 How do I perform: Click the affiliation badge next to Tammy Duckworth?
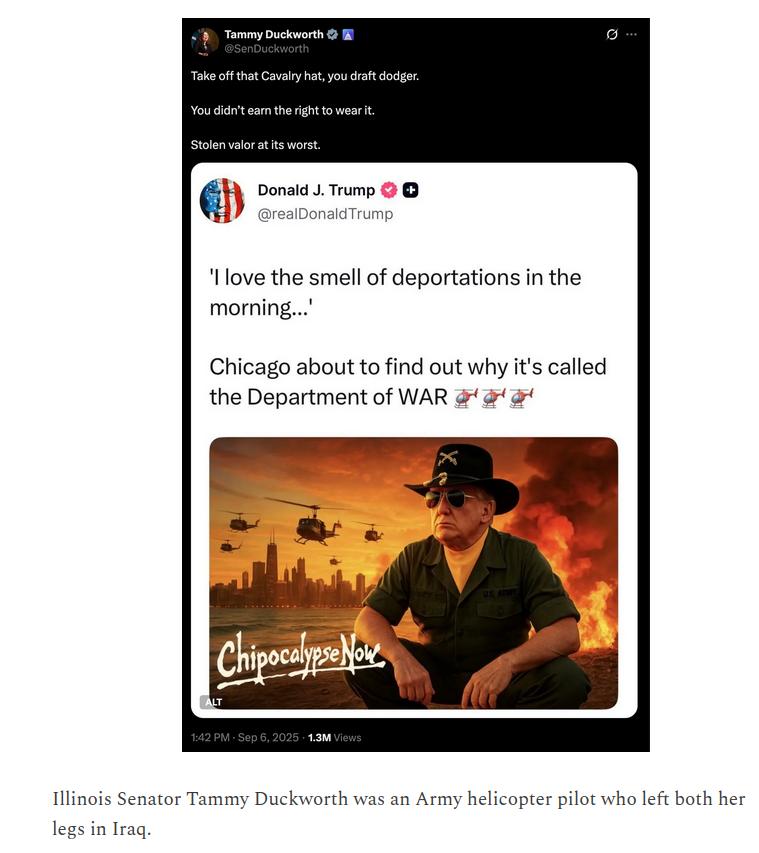pos(348,34)
